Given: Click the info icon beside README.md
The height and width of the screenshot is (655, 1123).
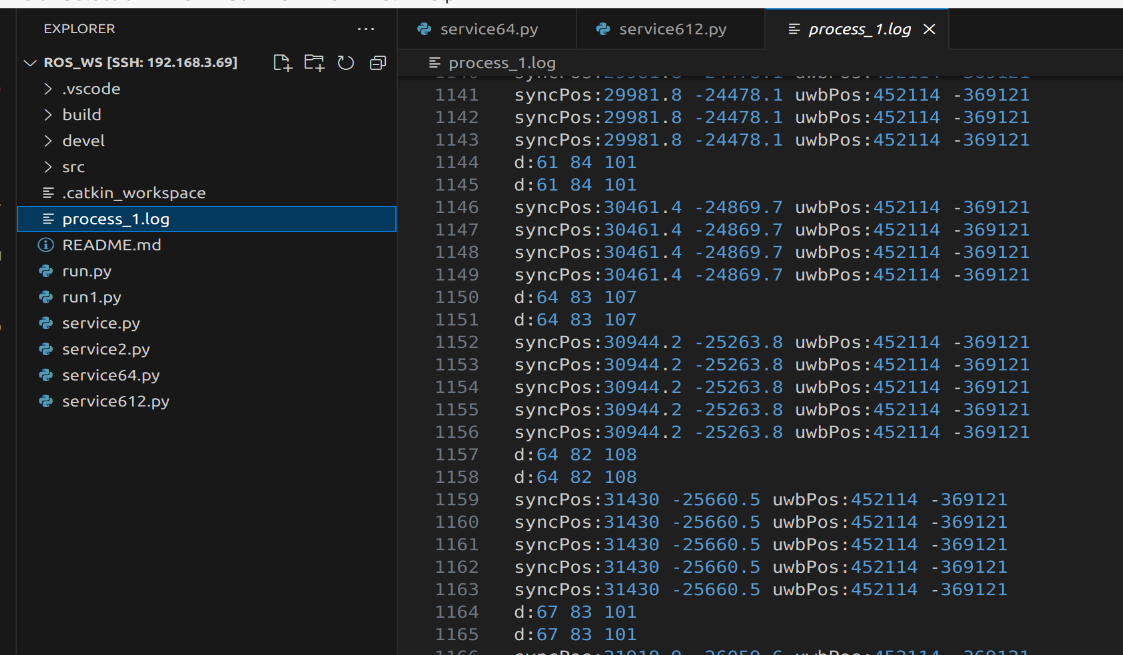Looking at the screenshot, I should click(45, 245).
